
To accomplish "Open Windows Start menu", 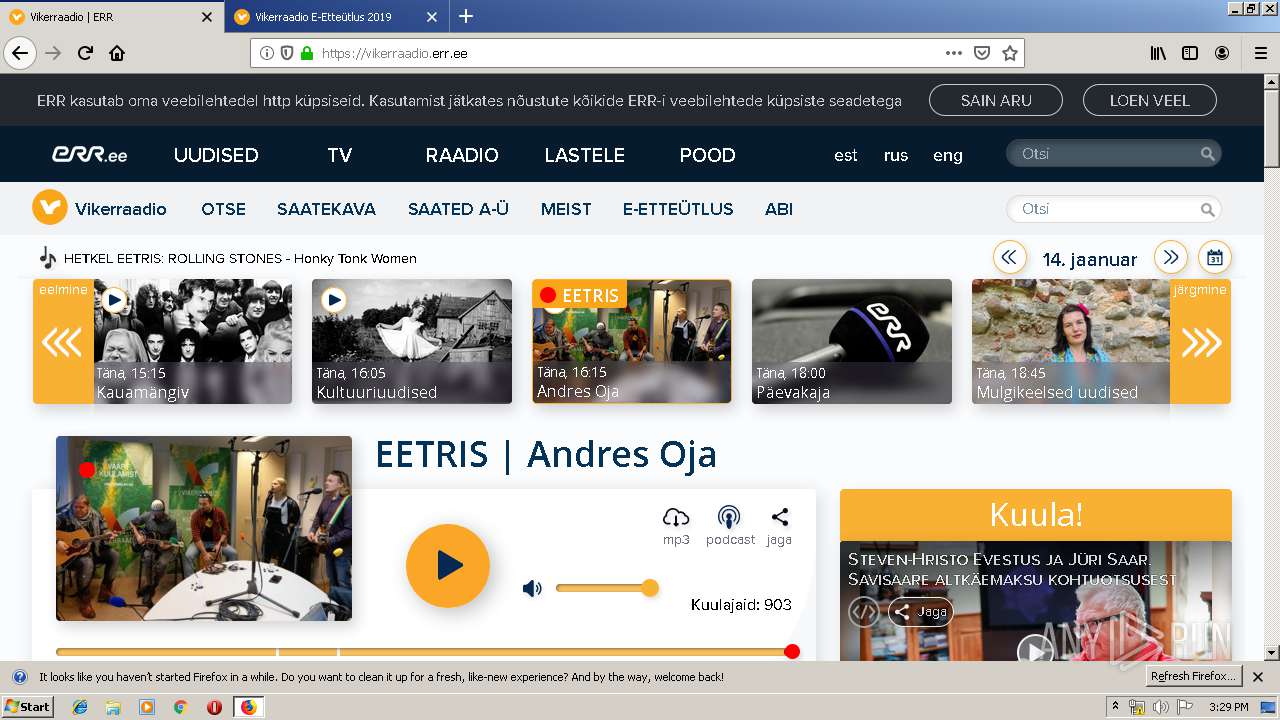I will tap(28, 706).
